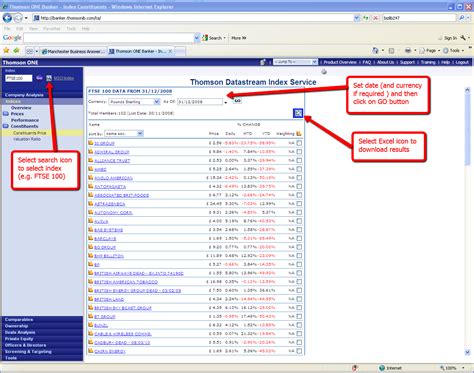474x373 pixels.
Task: Click the Valuation Ratio sidebar item
Action: coord(27,139)
